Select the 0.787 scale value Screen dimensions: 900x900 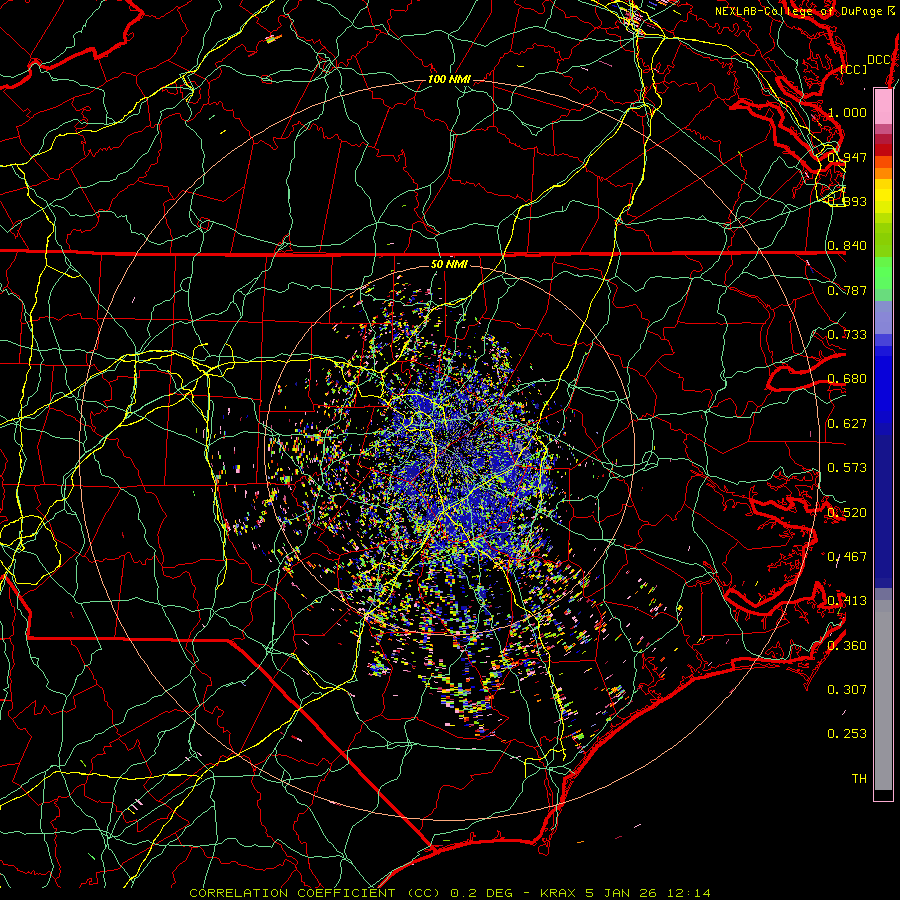click(847, 290)
